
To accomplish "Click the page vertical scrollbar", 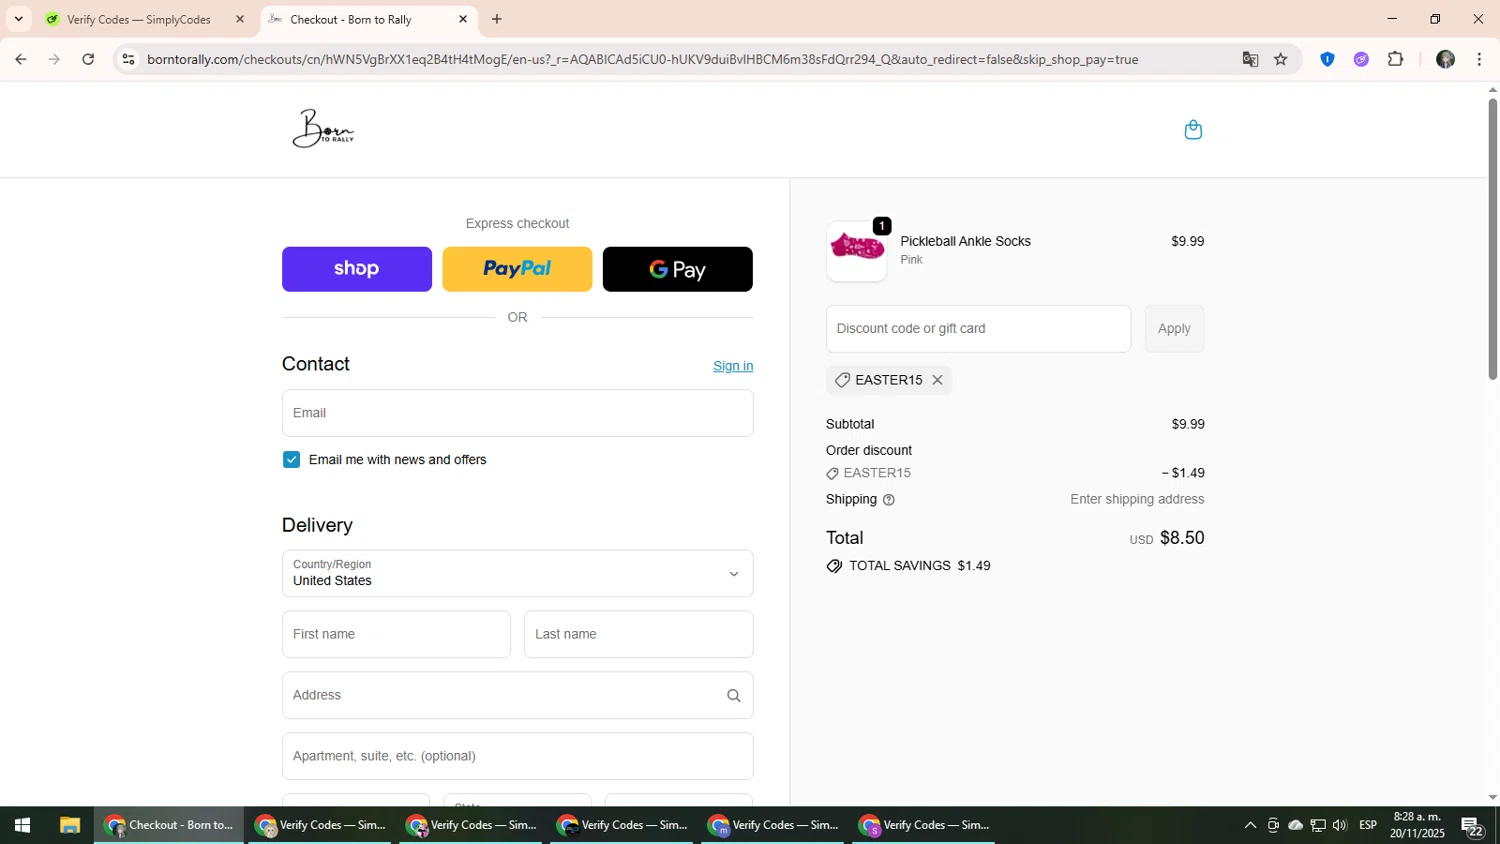I will click(1492, 239).
